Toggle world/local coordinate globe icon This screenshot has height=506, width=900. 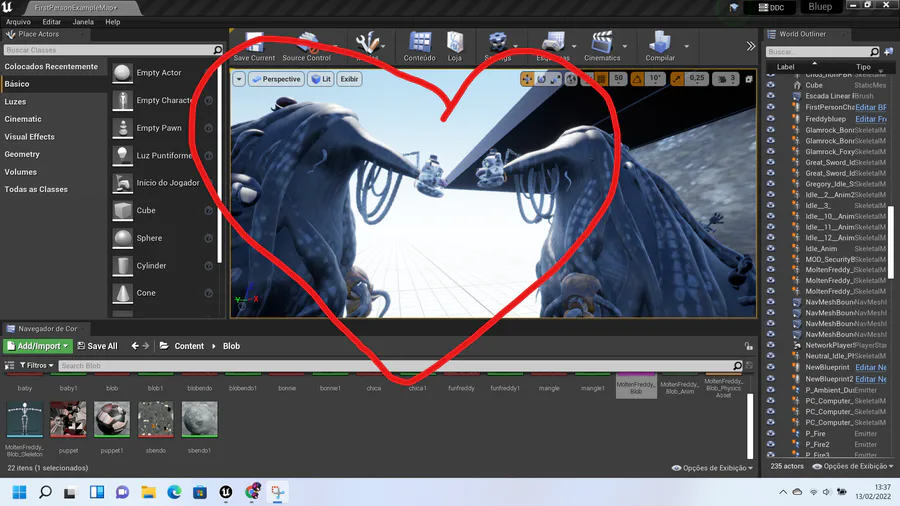571,79
